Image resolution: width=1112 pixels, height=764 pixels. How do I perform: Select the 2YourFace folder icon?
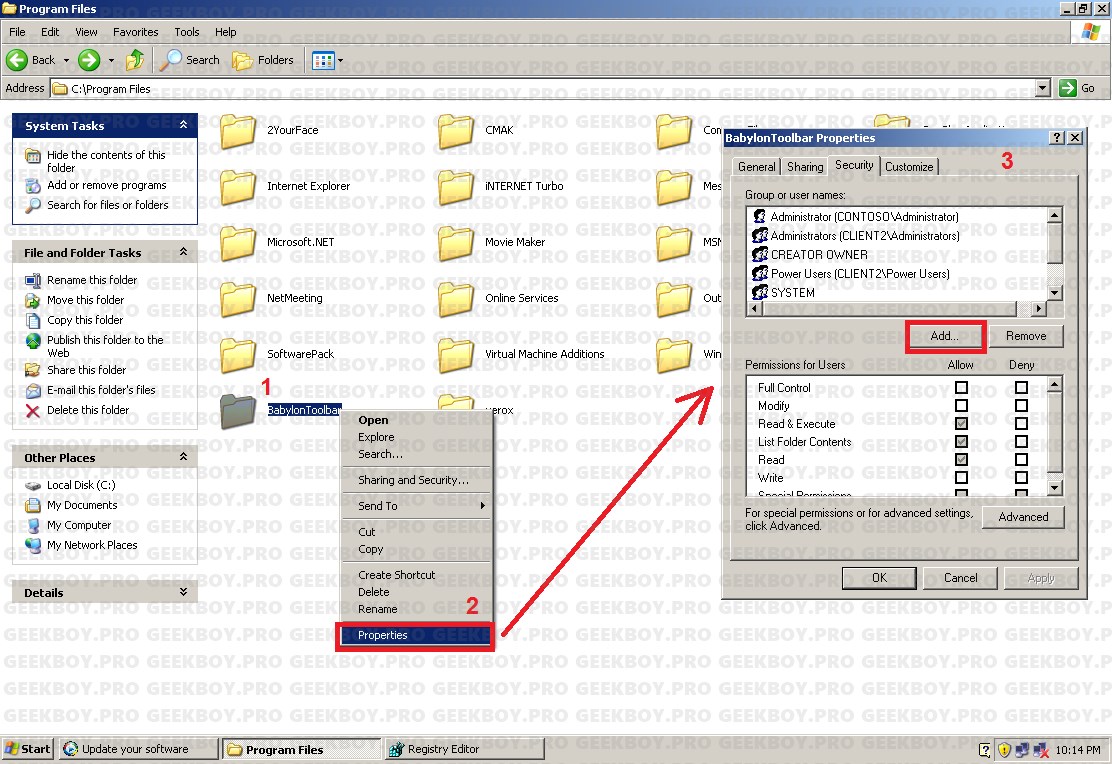(x=238, y=131)
